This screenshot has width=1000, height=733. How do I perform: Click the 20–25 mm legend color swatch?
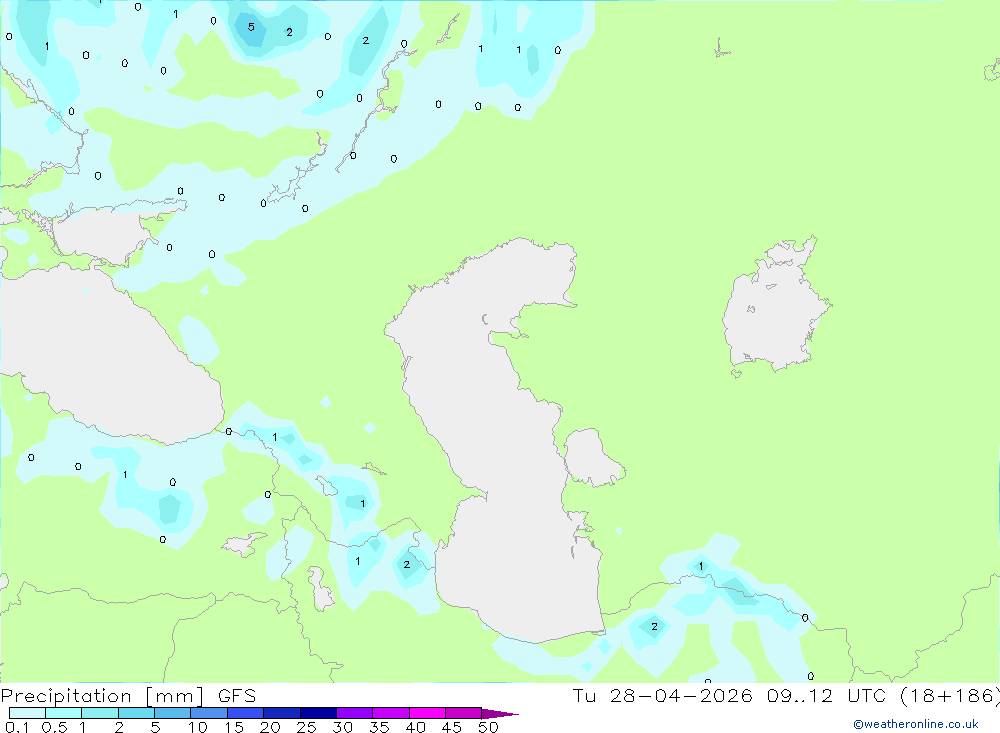point(282,713)
